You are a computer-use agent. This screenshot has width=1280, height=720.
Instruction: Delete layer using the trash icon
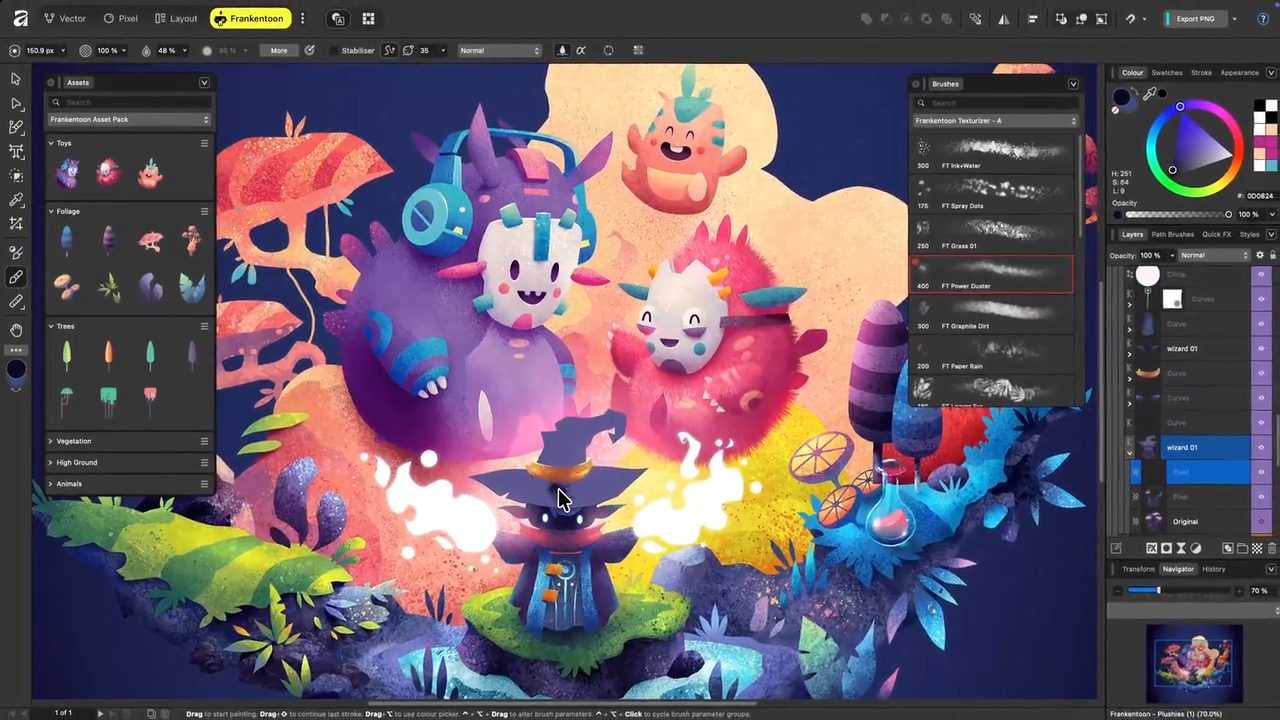click(x=1272, y=548)
